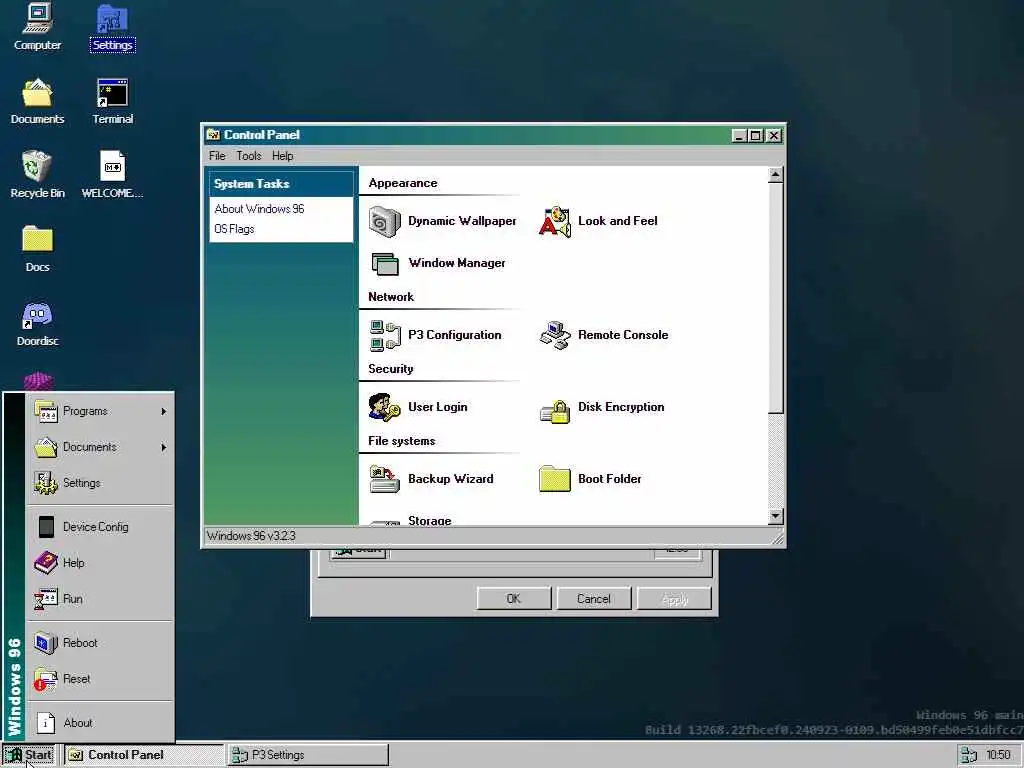This screenshot has height=768, width=1024.
Task: Open the File menu in Control Panel
Action: 217,156
